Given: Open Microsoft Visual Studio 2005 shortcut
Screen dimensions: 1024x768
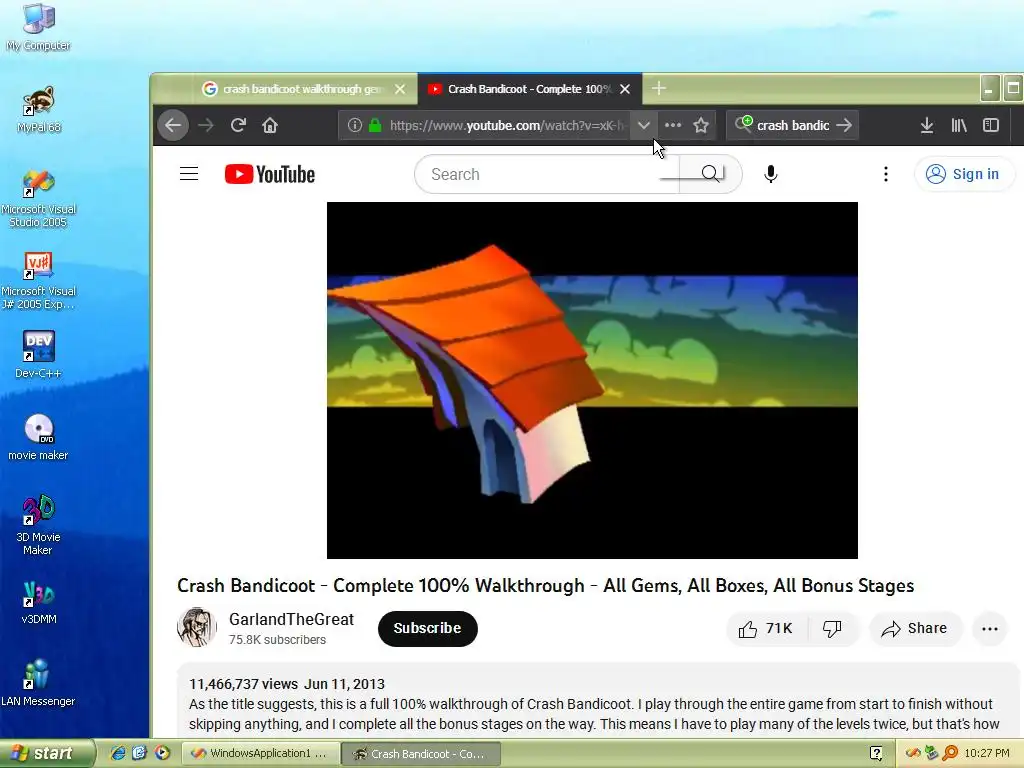Looking at the screenshot, I should pyautogui.click(x=39, y=199).
